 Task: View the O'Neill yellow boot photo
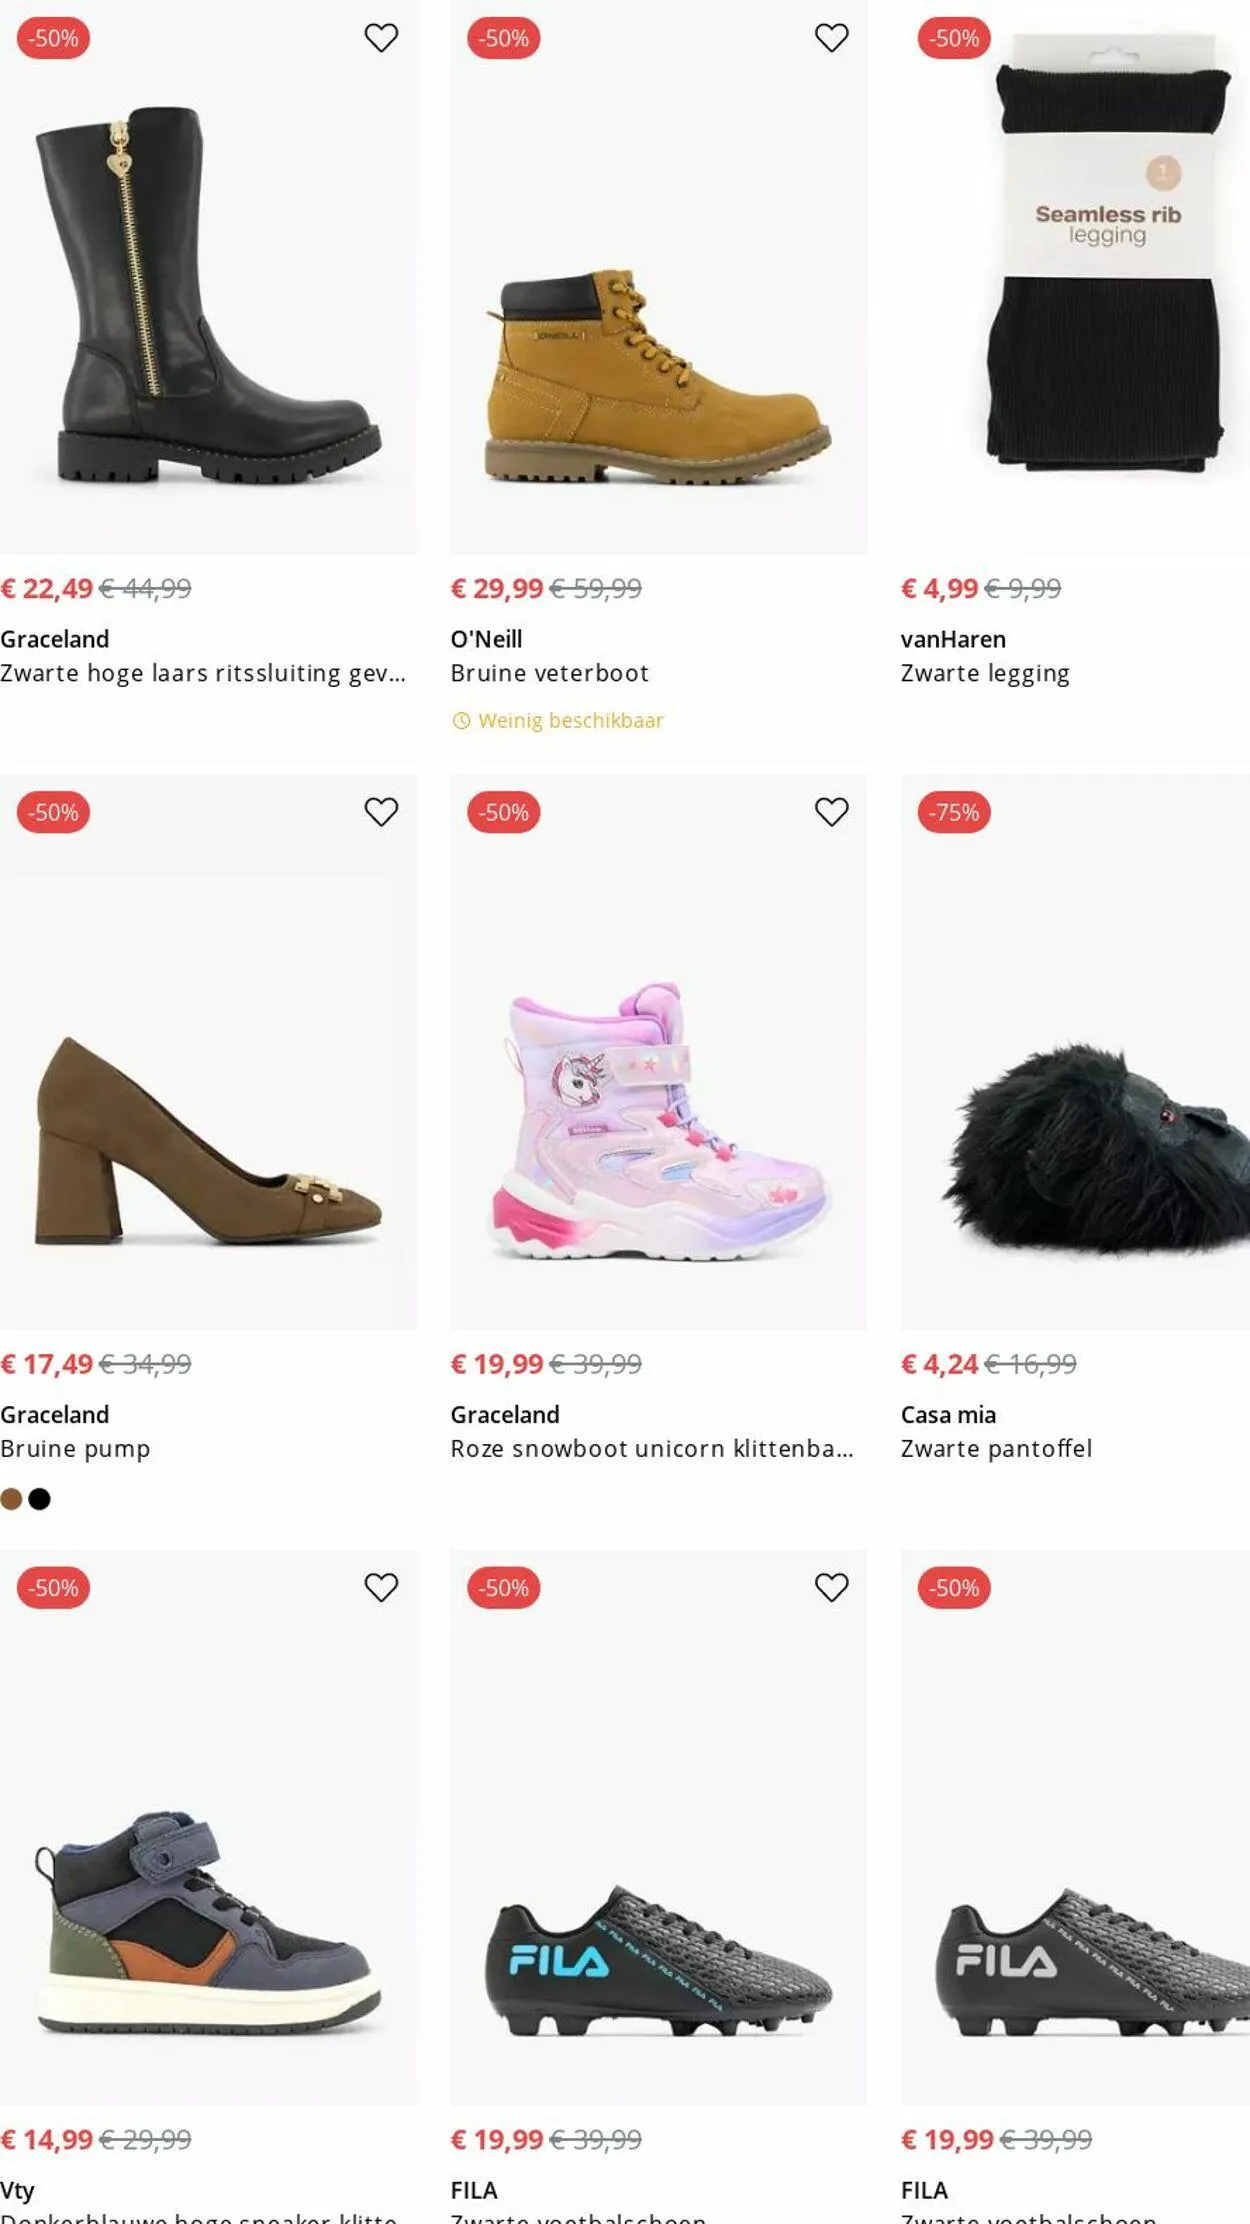[658, 370]
